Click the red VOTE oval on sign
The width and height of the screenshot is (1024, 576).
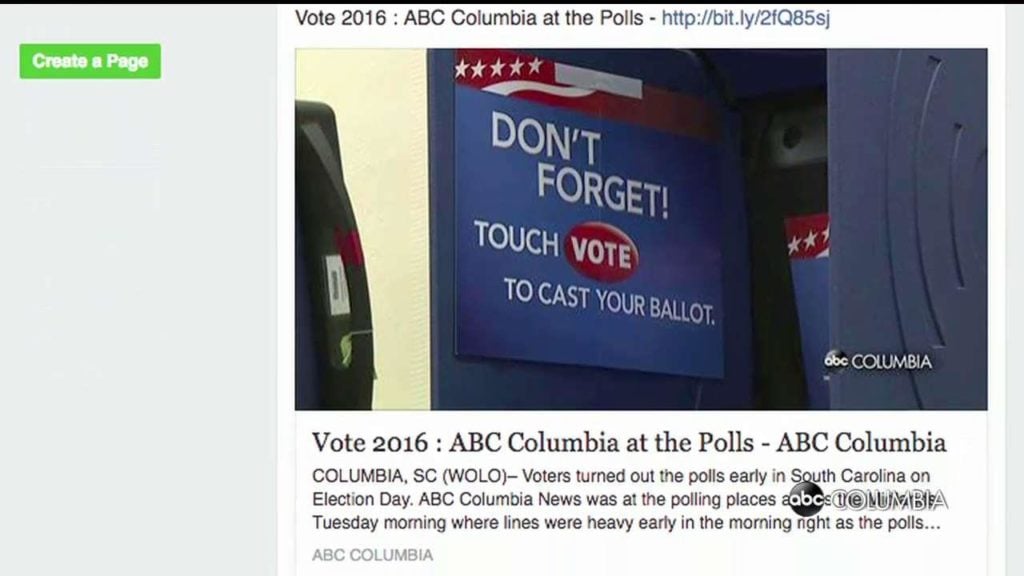pos(601,253)
